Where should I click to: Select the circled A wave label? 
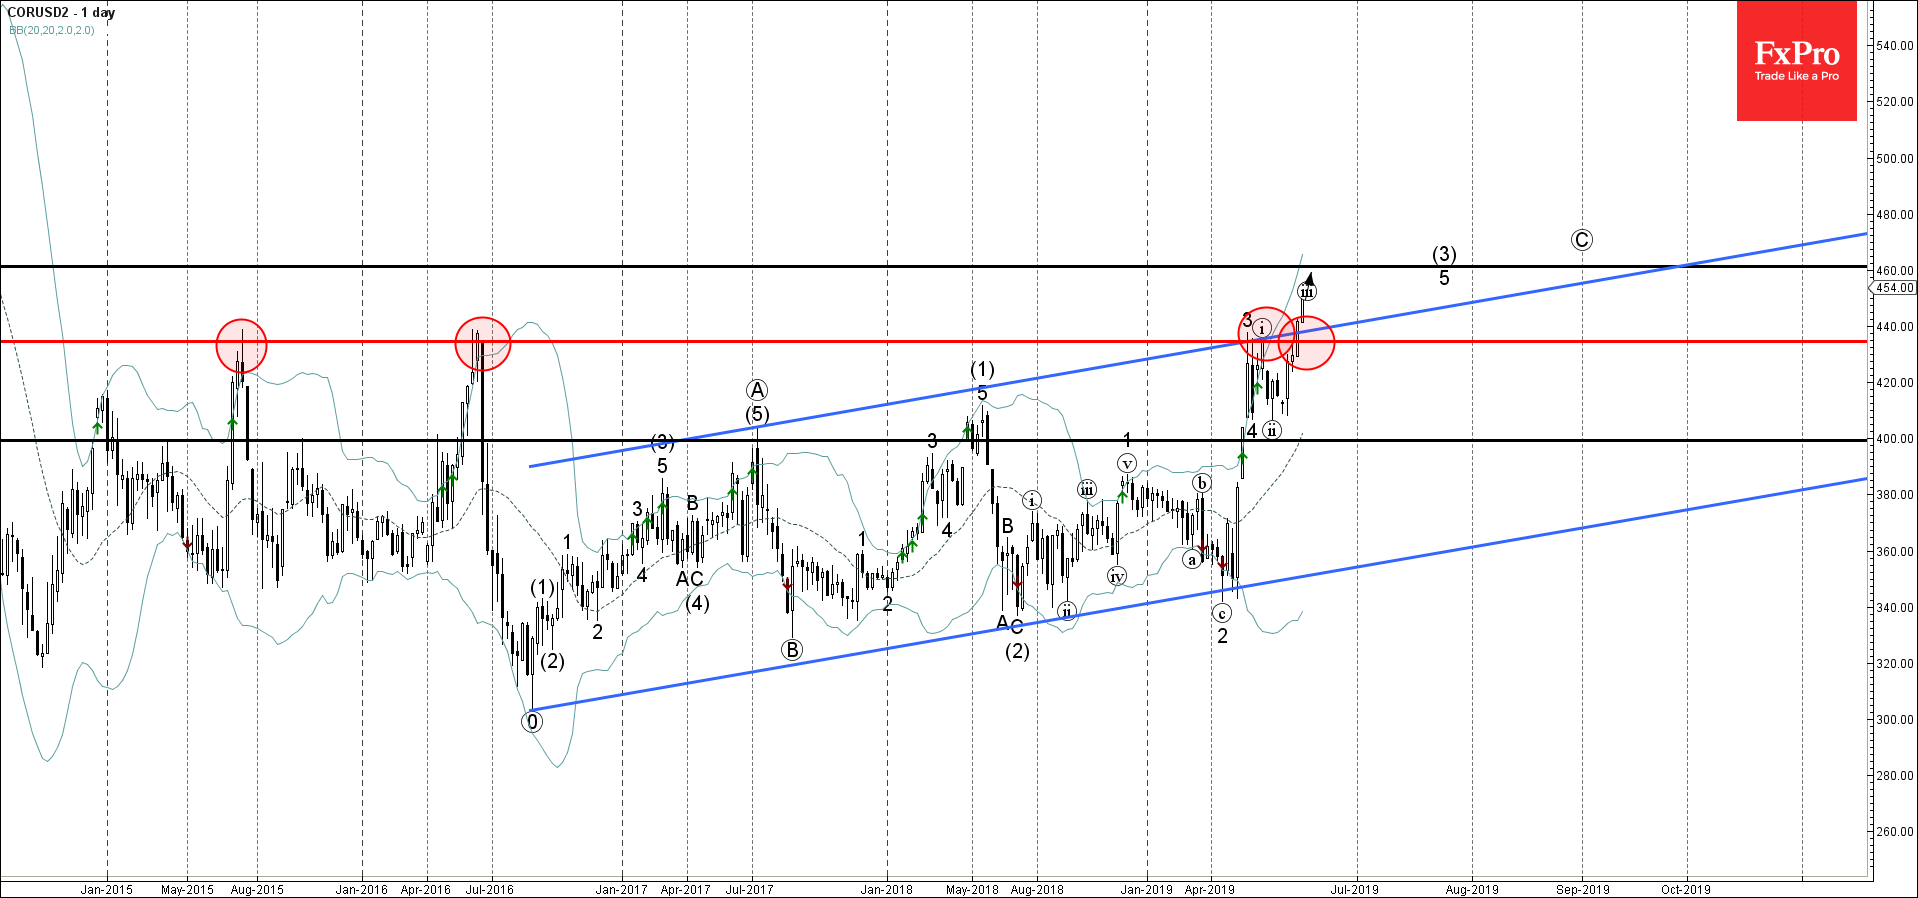point(757,390)
